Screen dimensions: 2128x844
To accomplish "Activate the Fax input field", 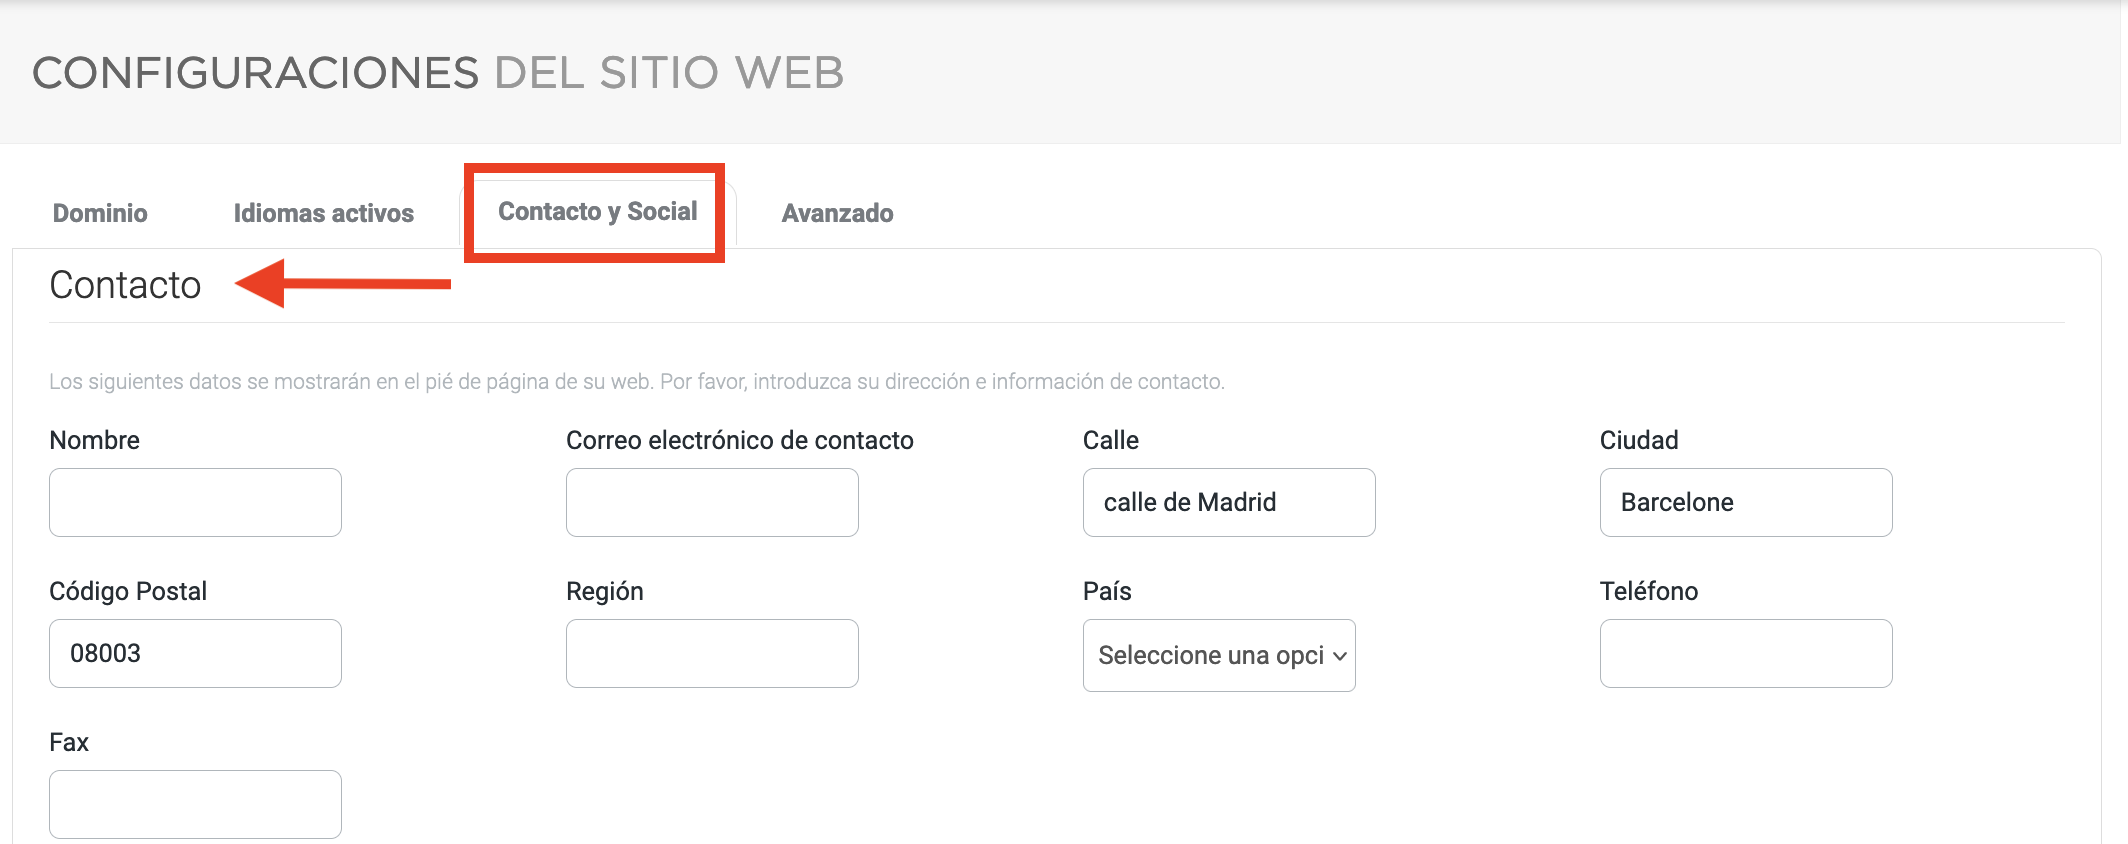I will [x=195, y=804].
